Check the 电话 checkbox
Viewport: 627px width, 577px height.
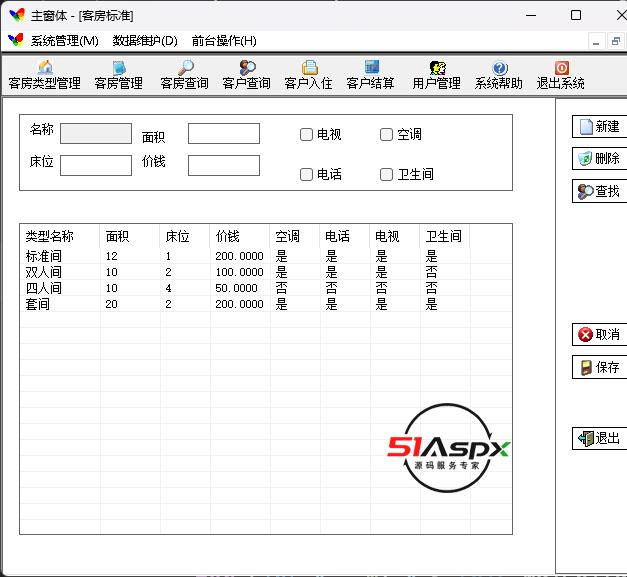coord(306,174)
